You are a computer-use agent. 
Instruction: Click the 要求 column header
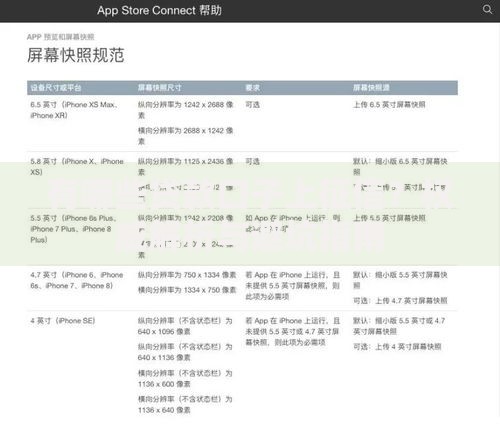[x=252, y=88]
